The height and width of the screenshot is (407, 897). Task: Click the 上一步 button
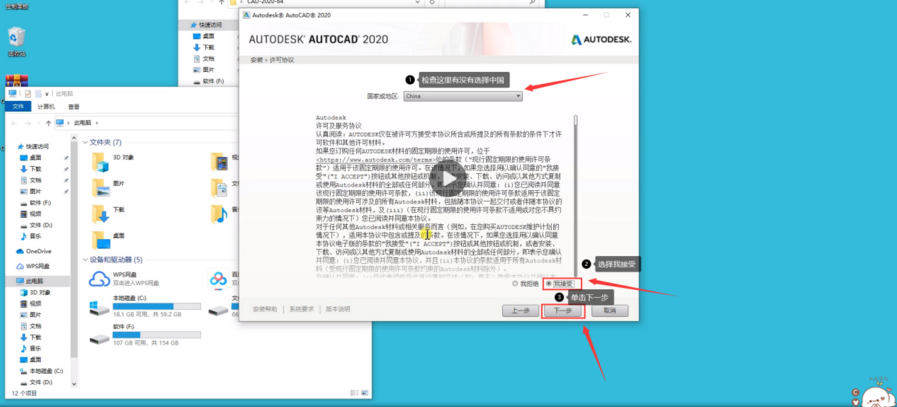point(520,311)
